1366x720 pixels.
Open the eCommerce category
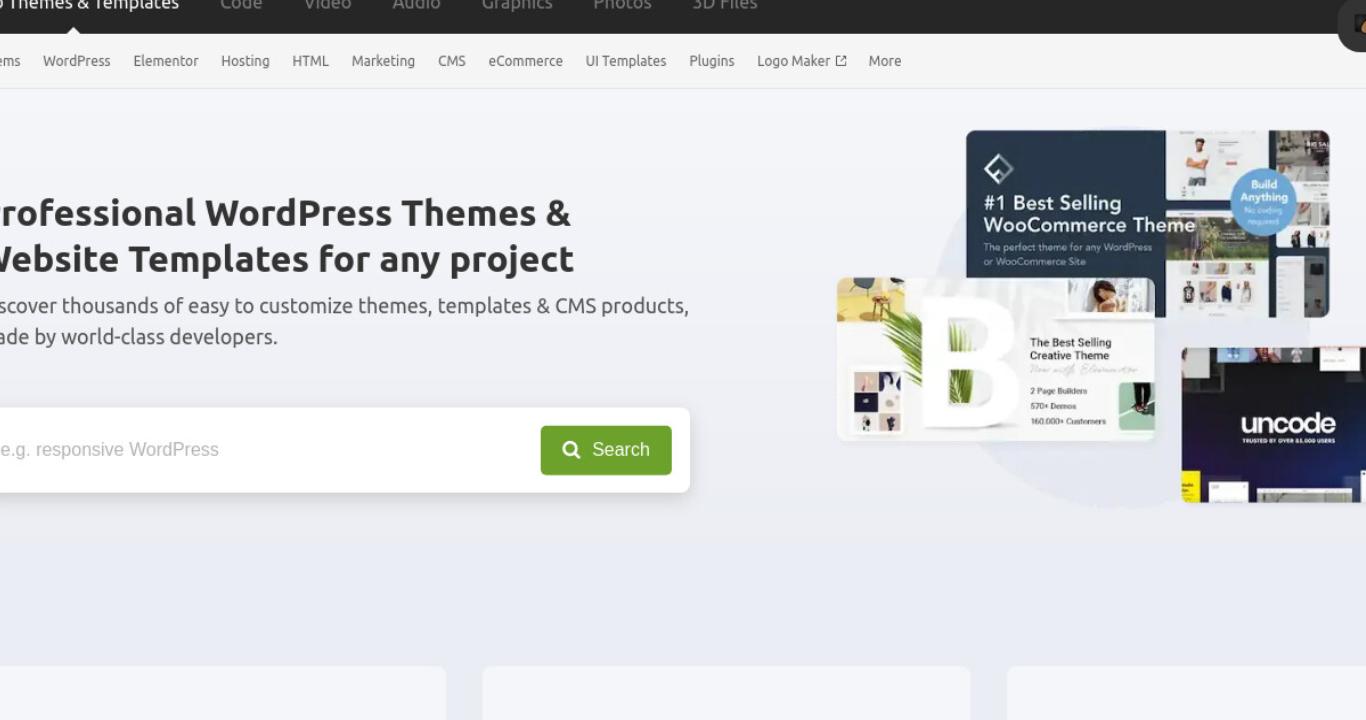(x=525, y=61)
